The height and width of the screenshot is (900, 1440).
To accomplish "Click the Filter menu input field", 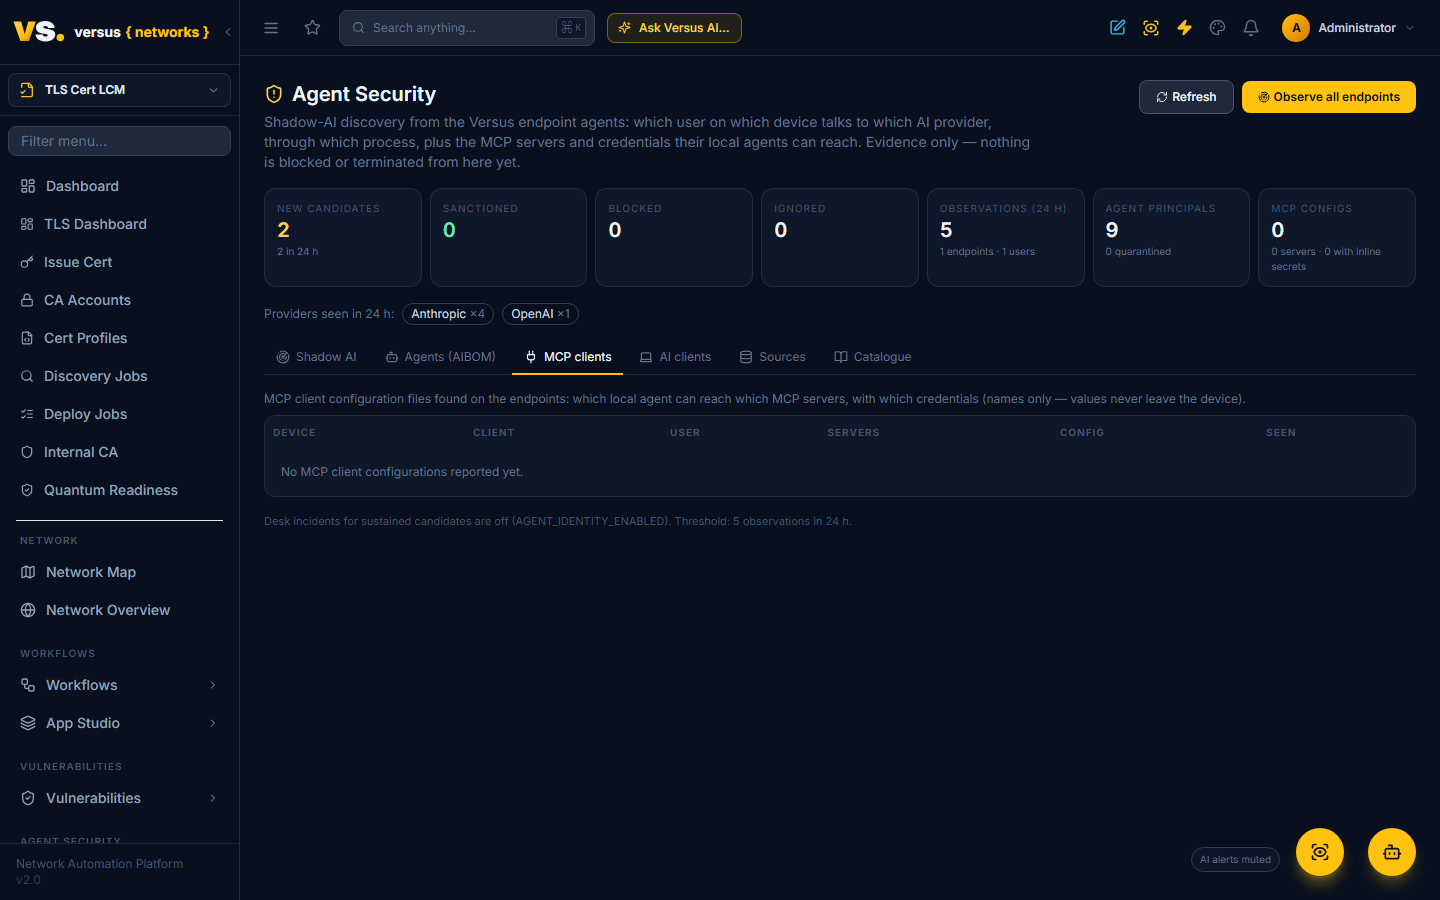I will click(119, 141).
